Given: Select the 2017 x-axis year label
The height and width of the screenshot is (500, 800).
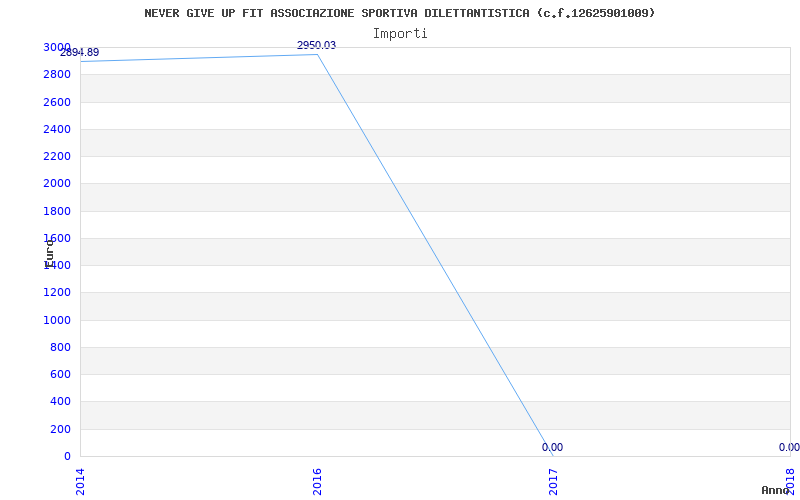Looking at the screenshot, I should (553, 483).
